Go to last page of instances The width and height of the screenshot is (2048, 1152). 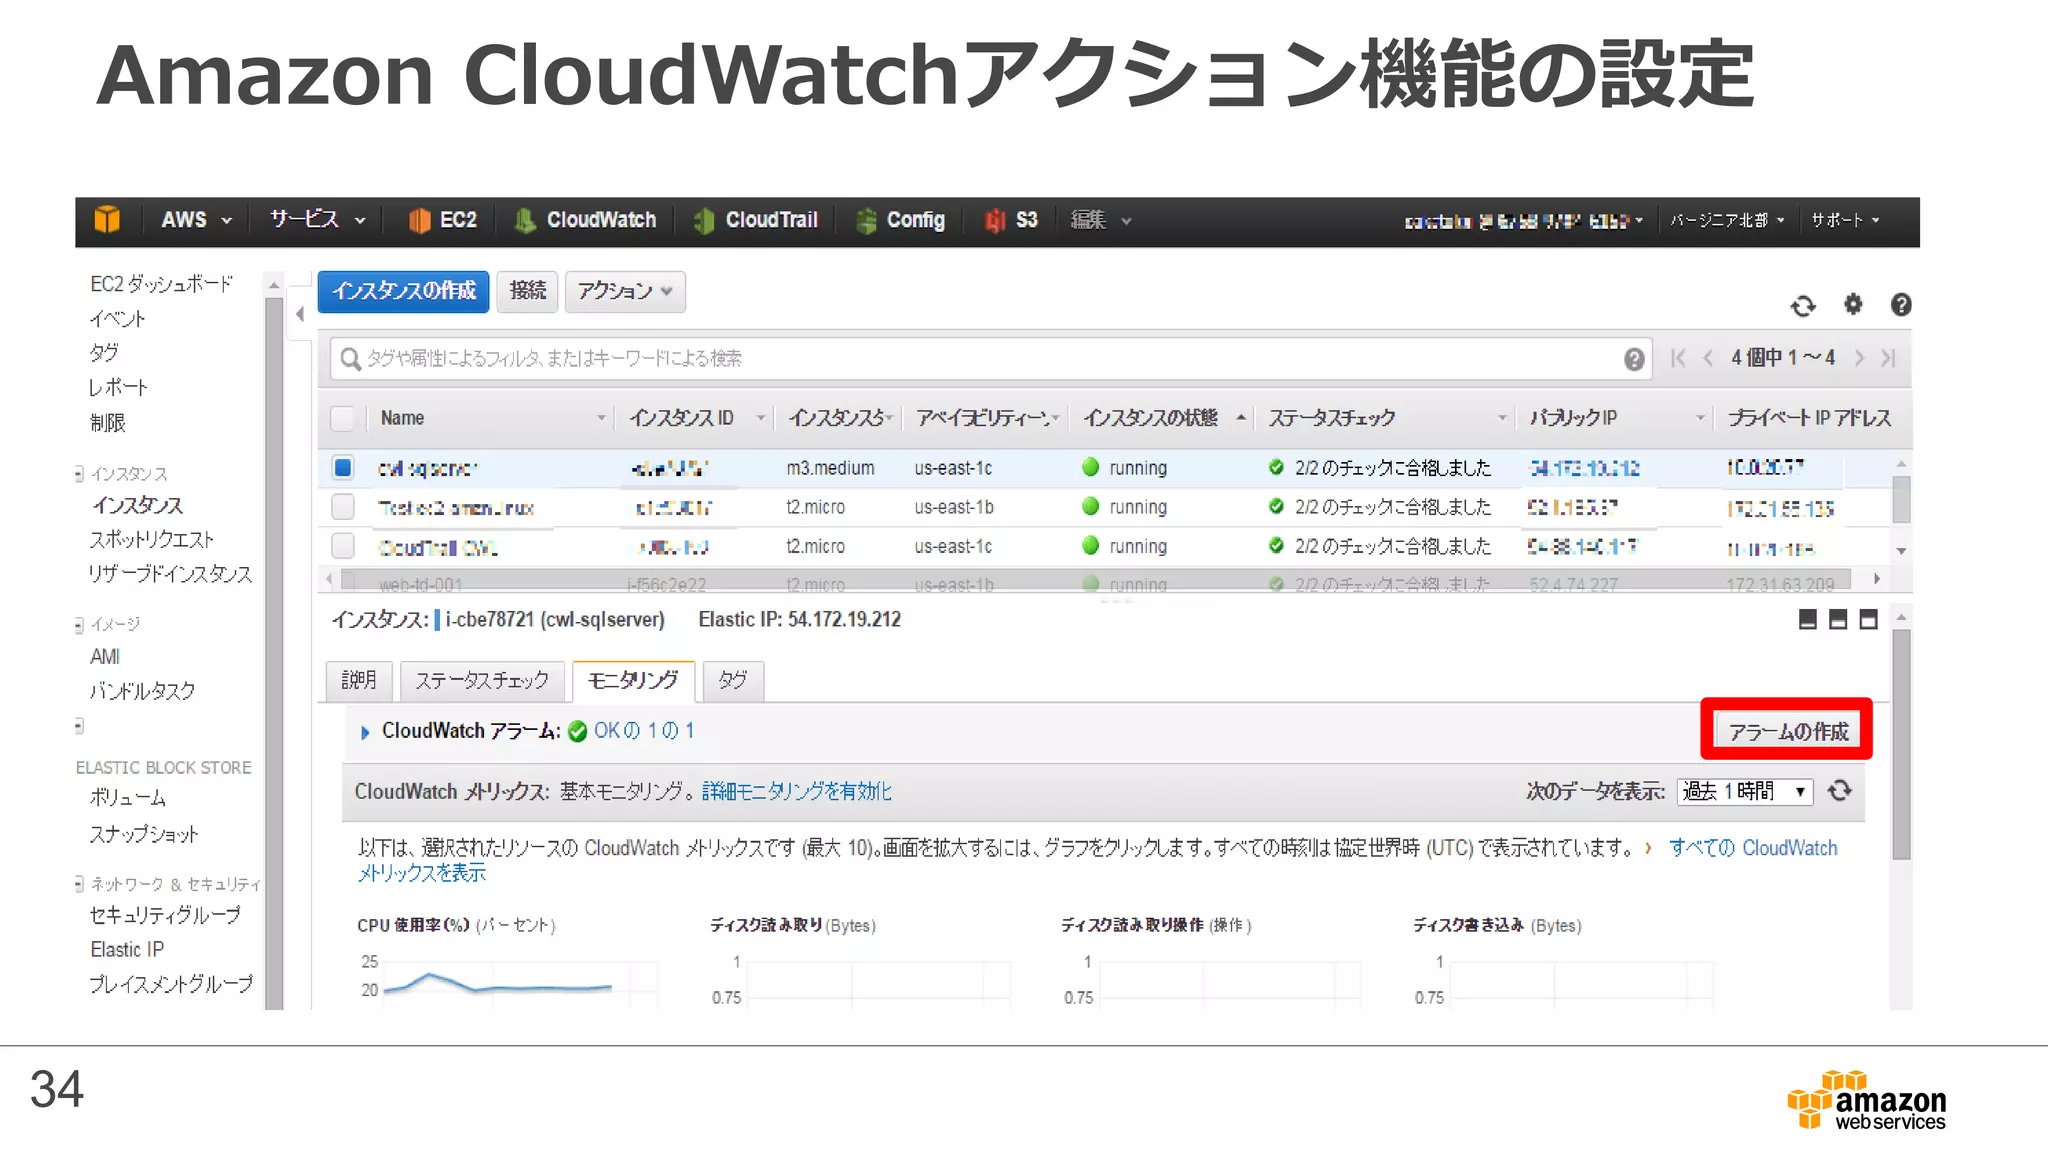tap(1888, 358)
